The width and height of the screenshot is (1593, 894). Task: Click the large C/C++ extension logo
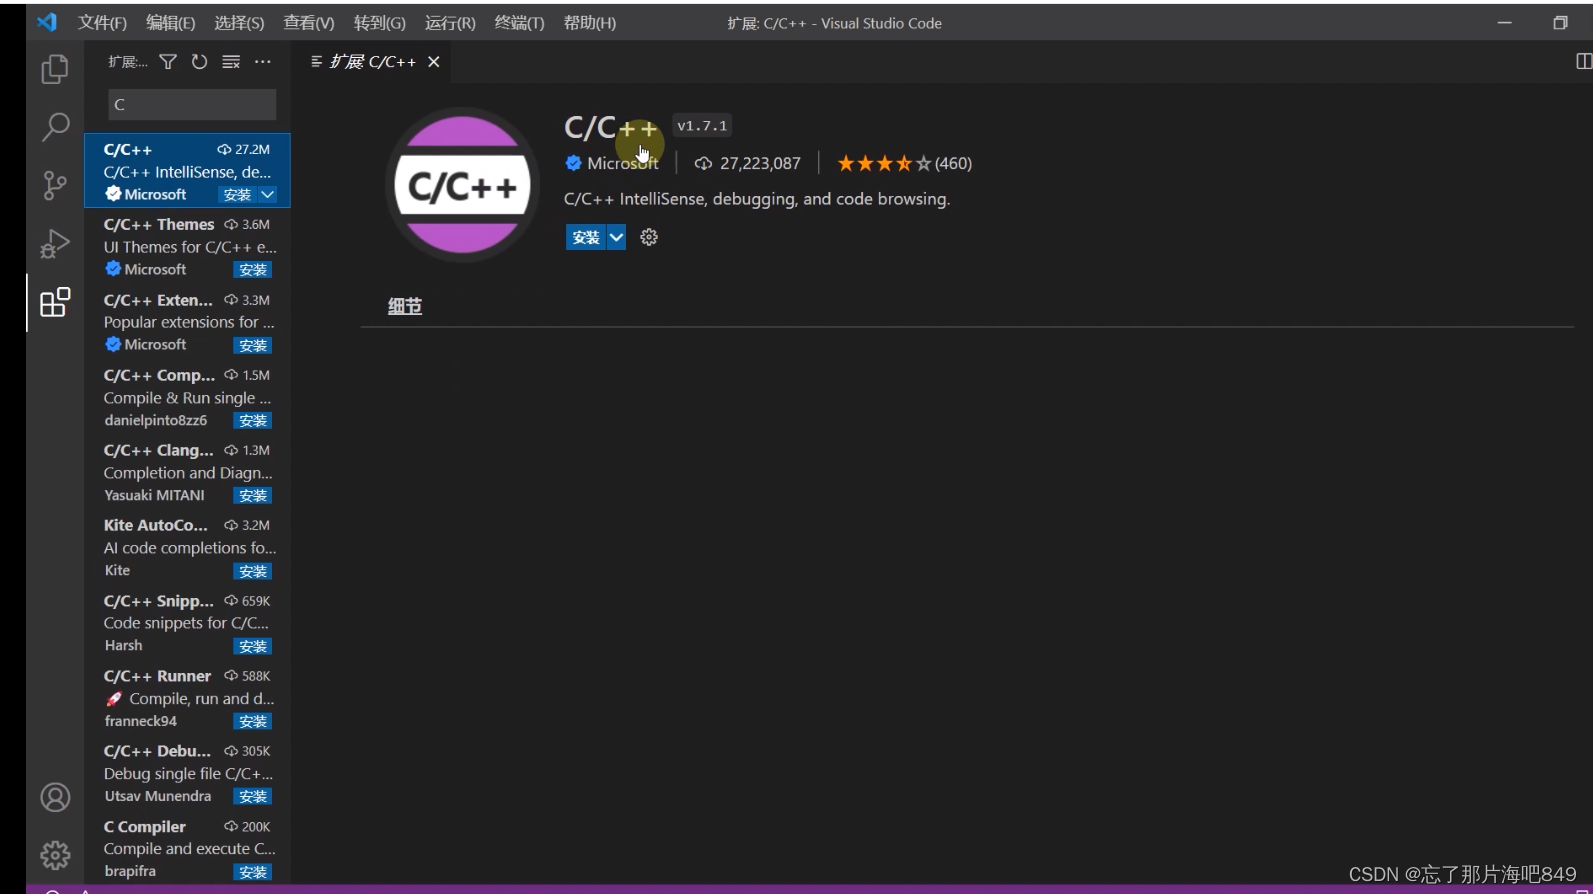462,185
